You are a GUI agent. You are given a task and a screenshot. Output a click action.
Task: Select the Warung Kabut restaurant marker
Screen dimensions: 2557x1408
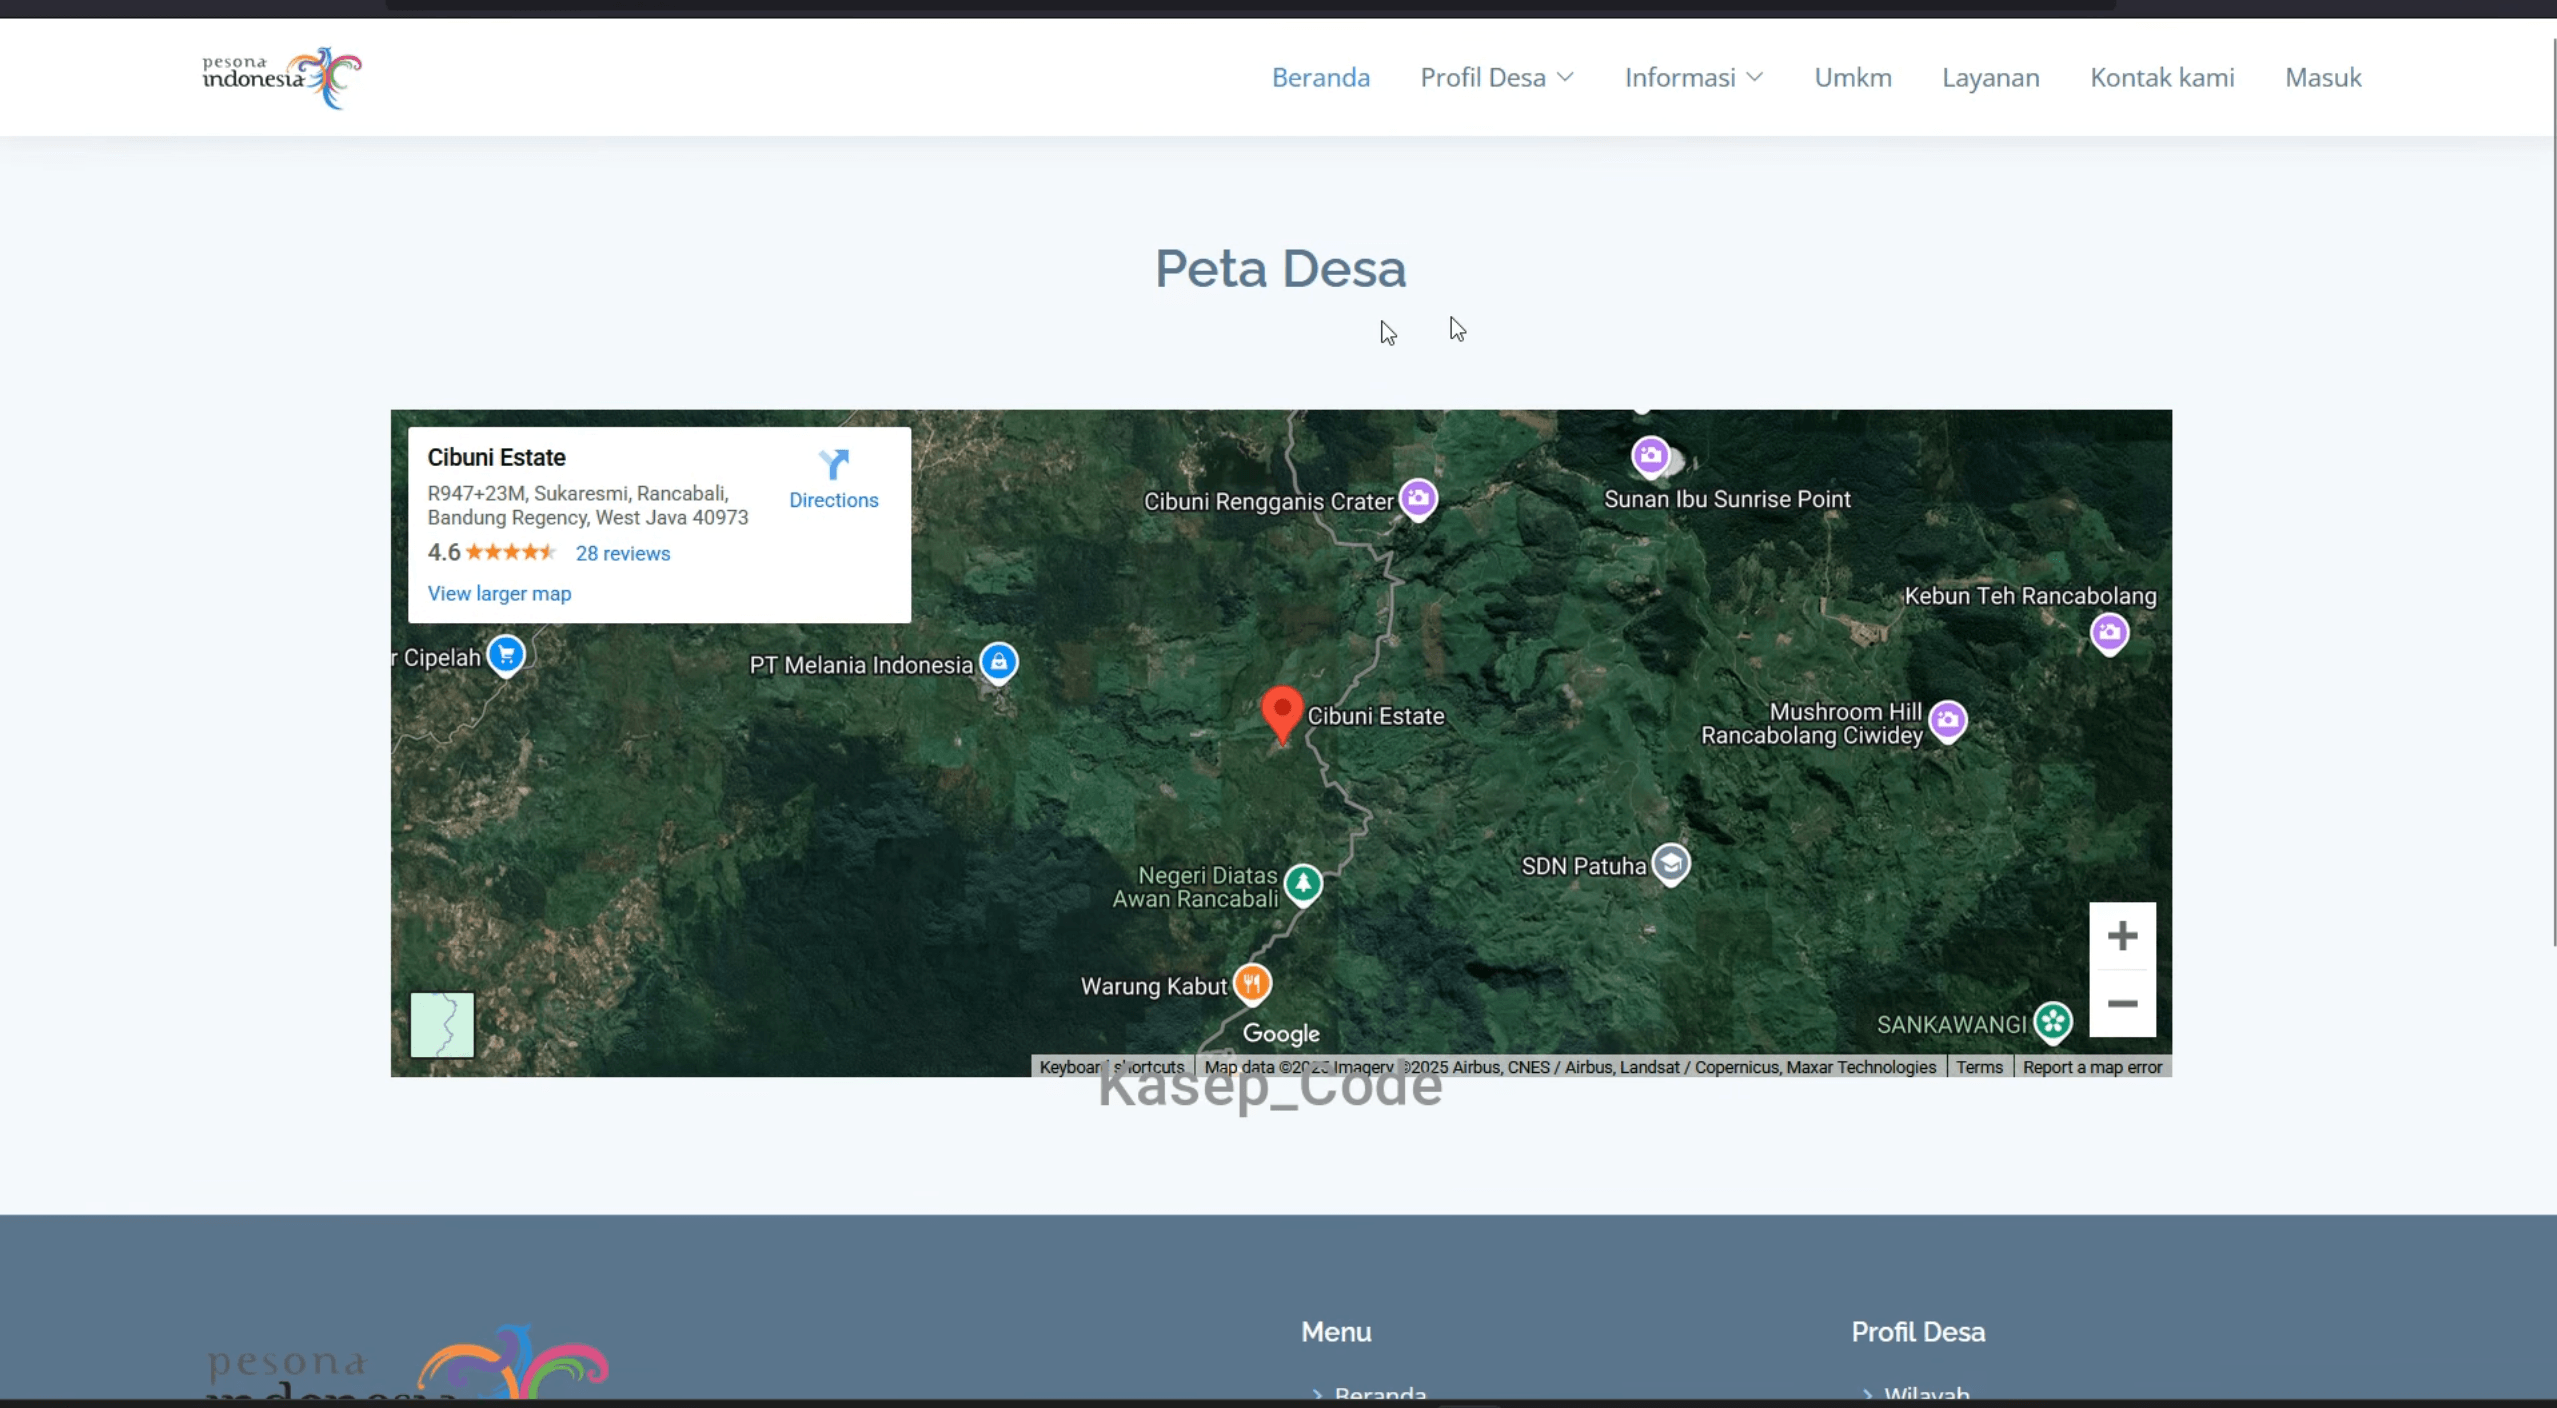(1251, 983)
